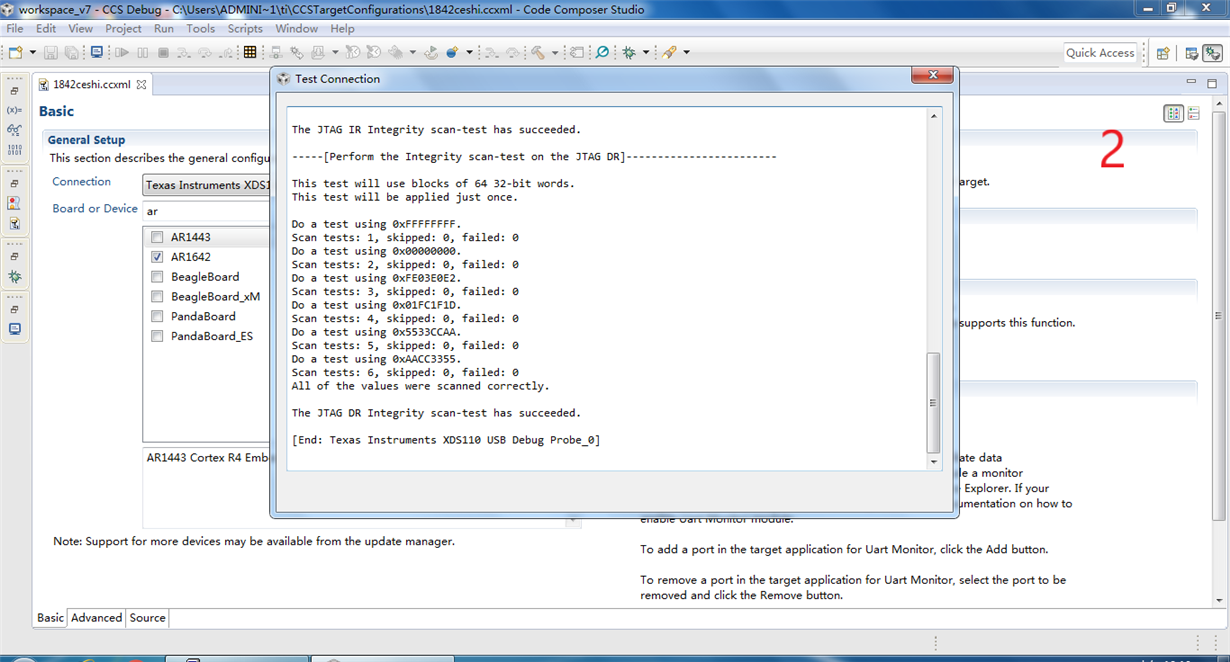Click the Open Perspective icon

coord(1163,53)
